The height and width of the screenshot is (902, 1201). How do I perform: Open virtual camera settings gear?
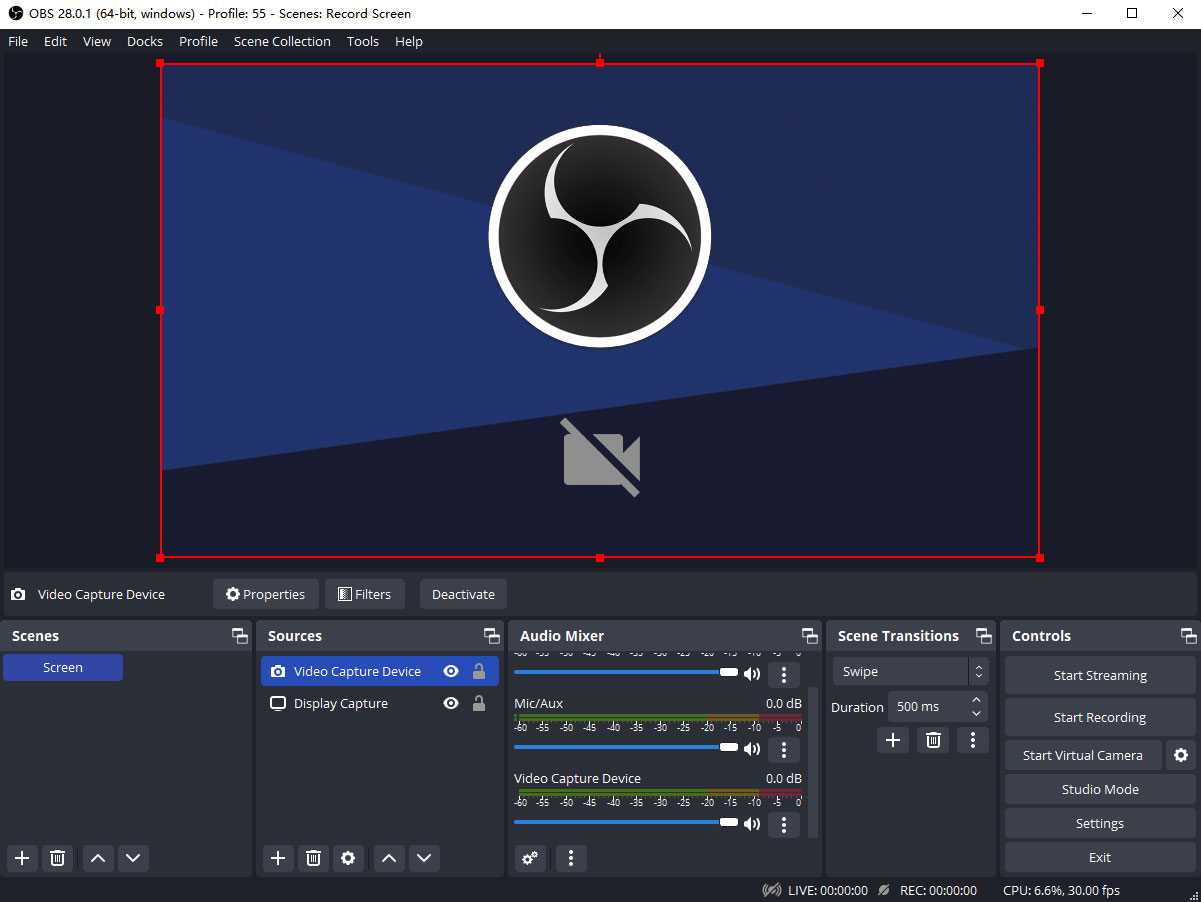[1181, 755]
